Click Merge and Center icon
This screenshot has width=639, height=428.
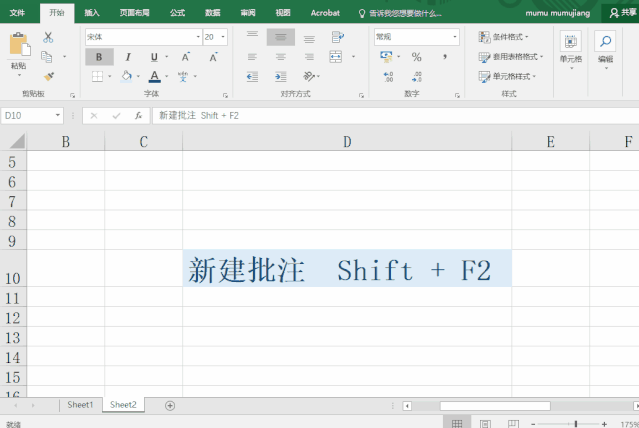pyautogui.click(x=336, y=57)
